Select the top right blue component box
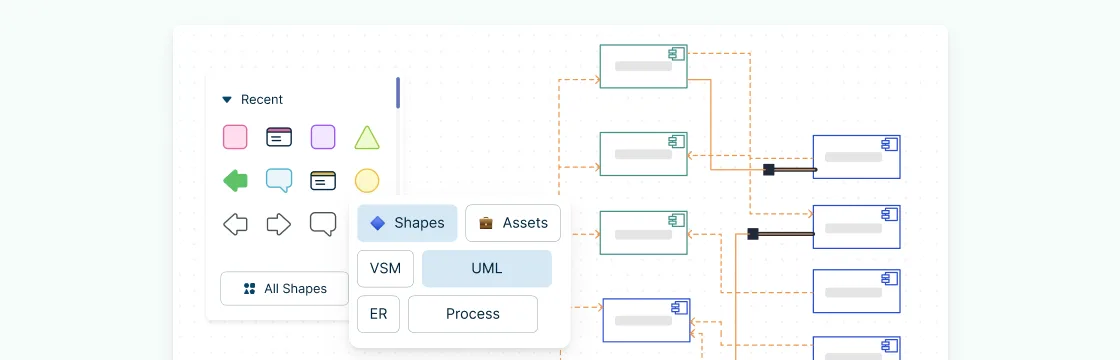Screen dimensions: 1120x360 point(856,157)
